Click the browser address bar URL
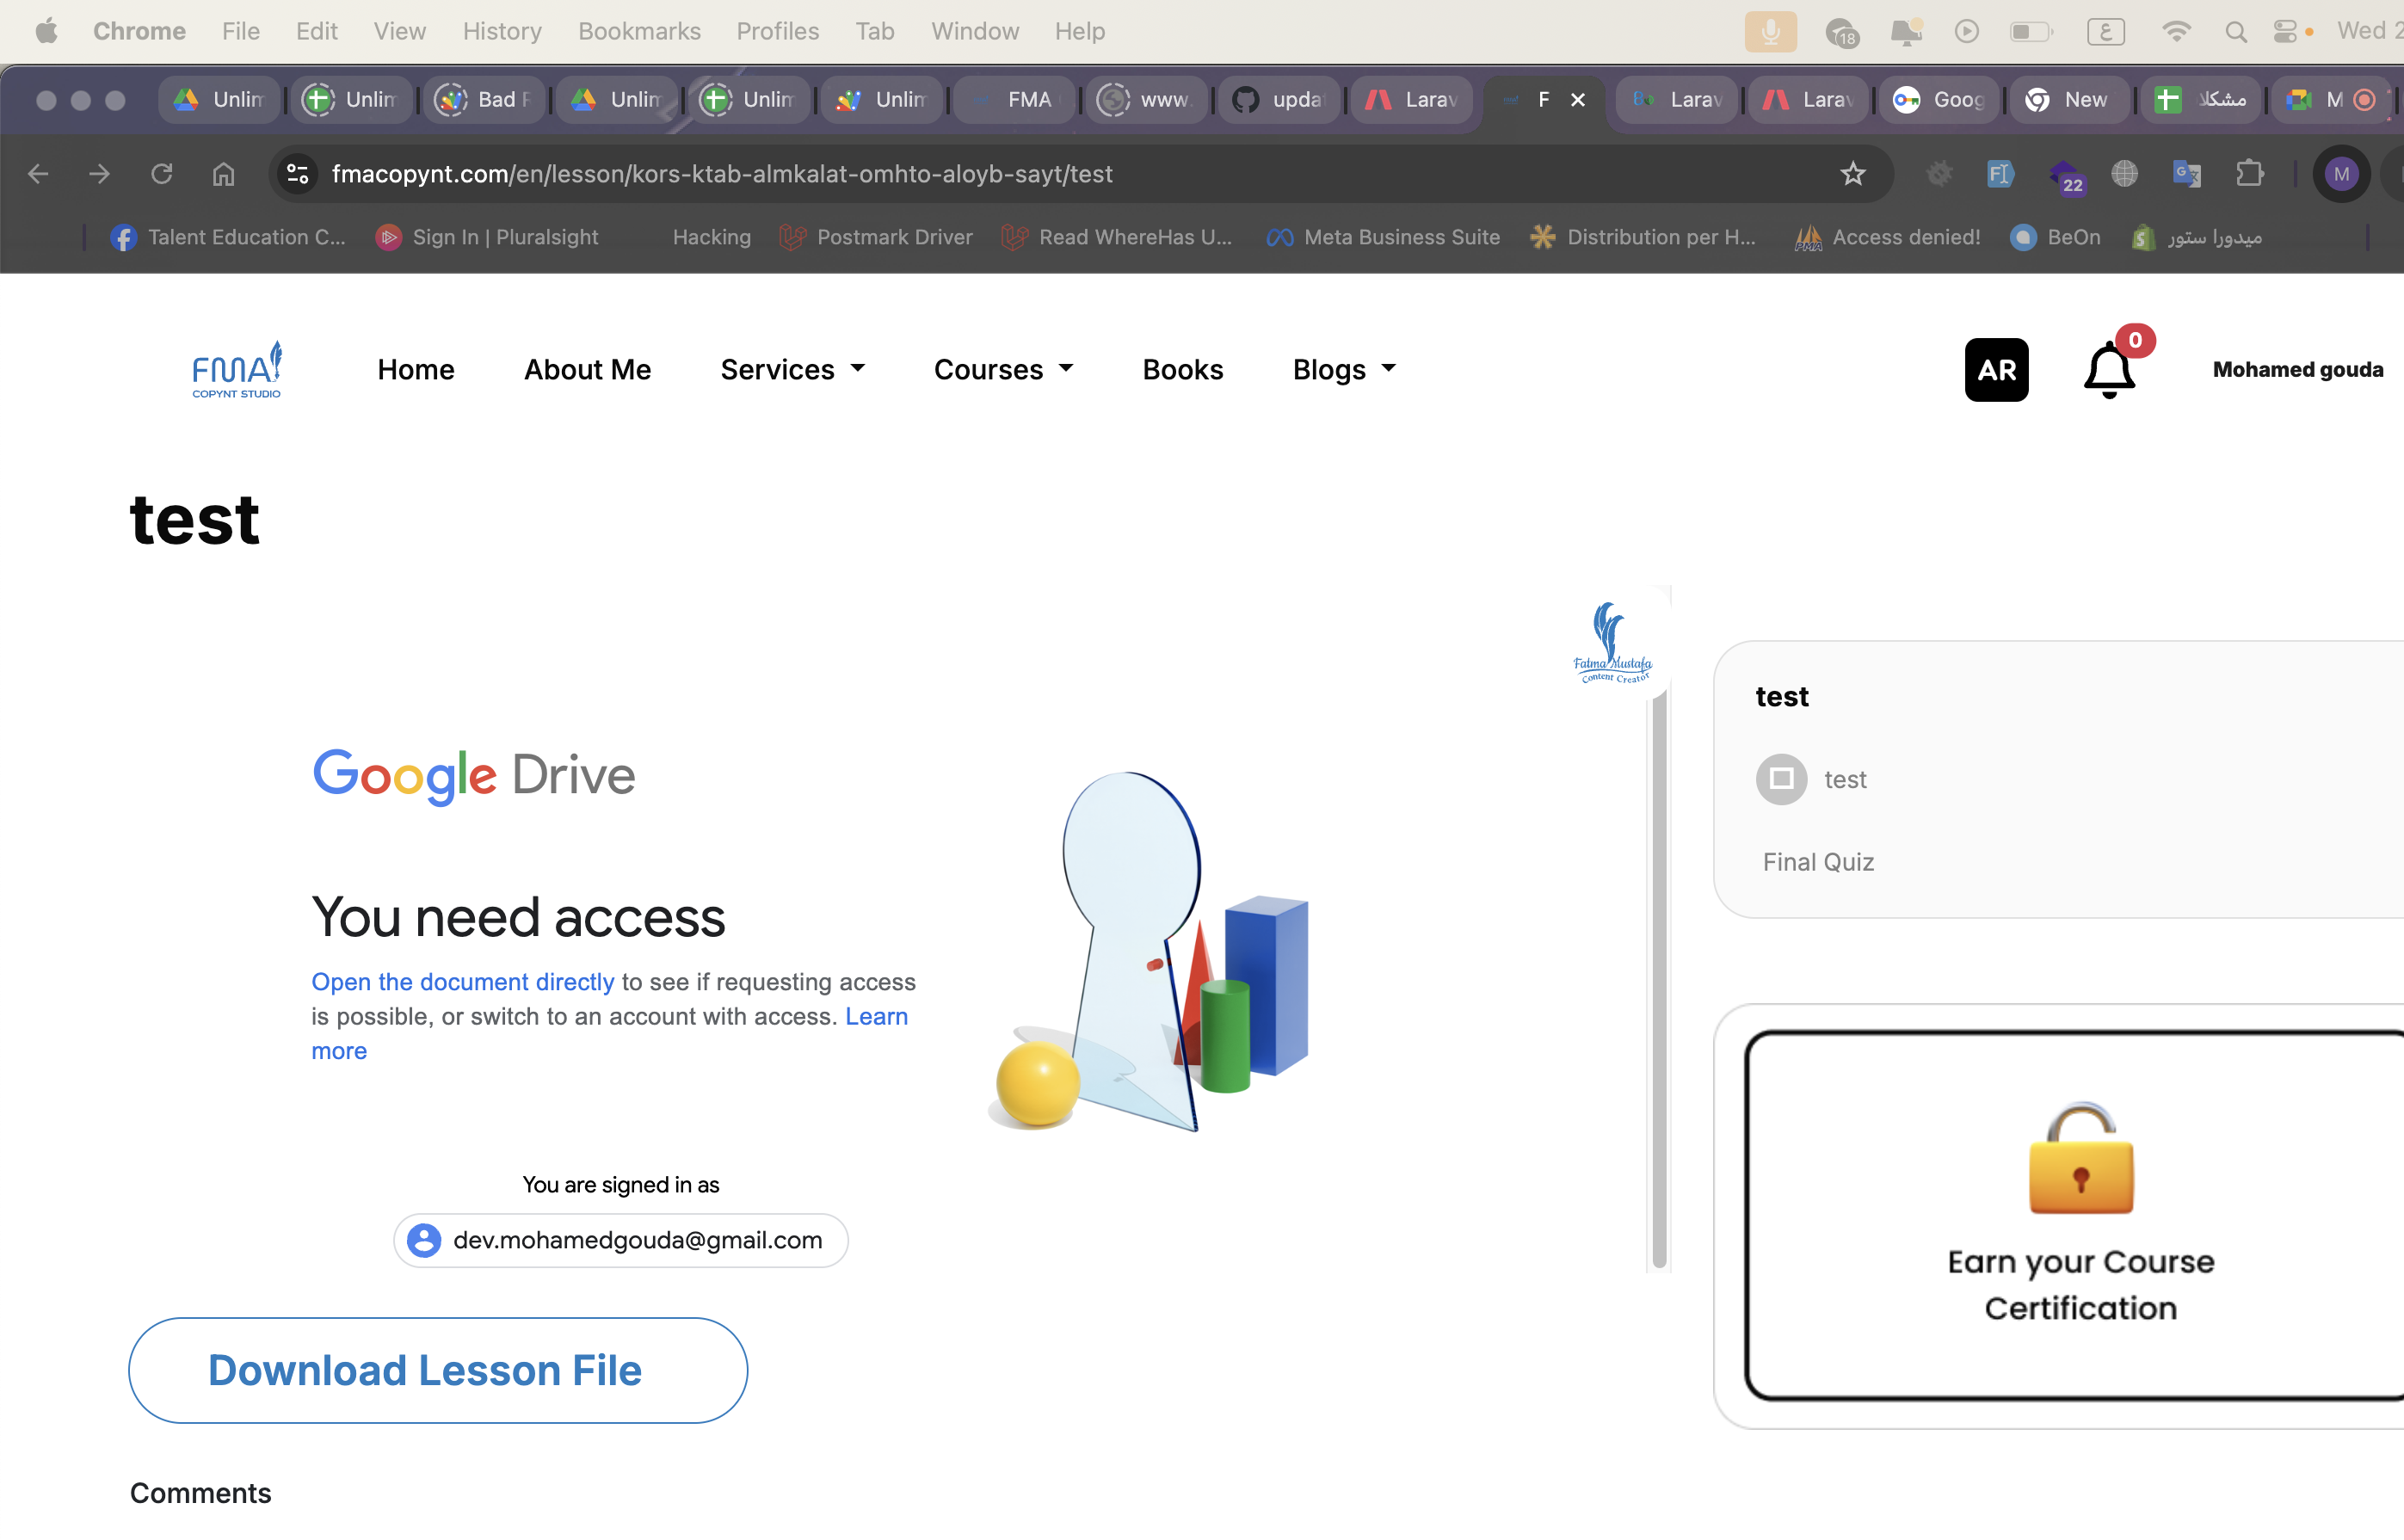The height and width of the screenshot is (1540, 2404). [x=721, y=174]
